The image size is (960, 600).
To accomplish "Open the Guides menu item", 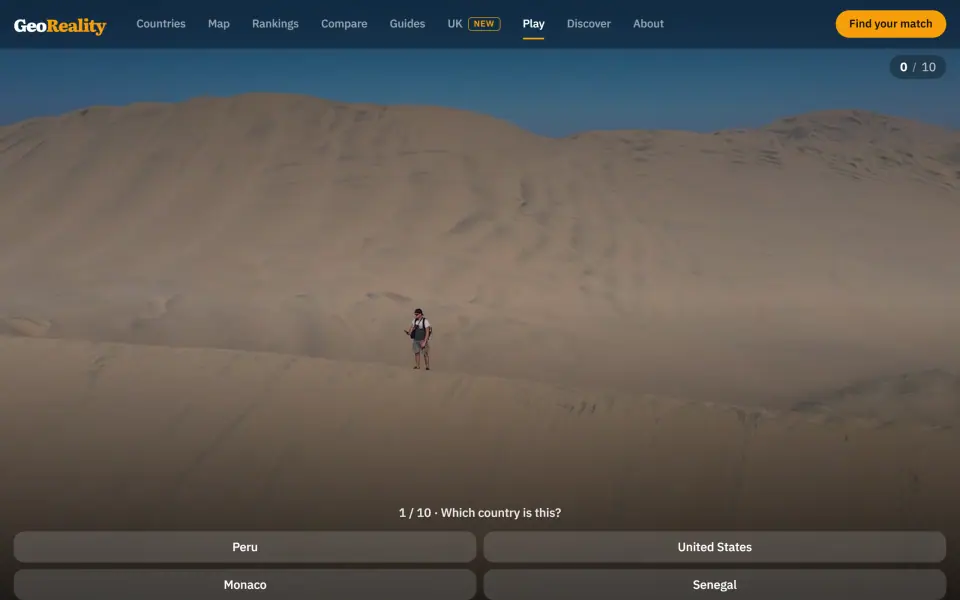I will (x=407, y=24).
